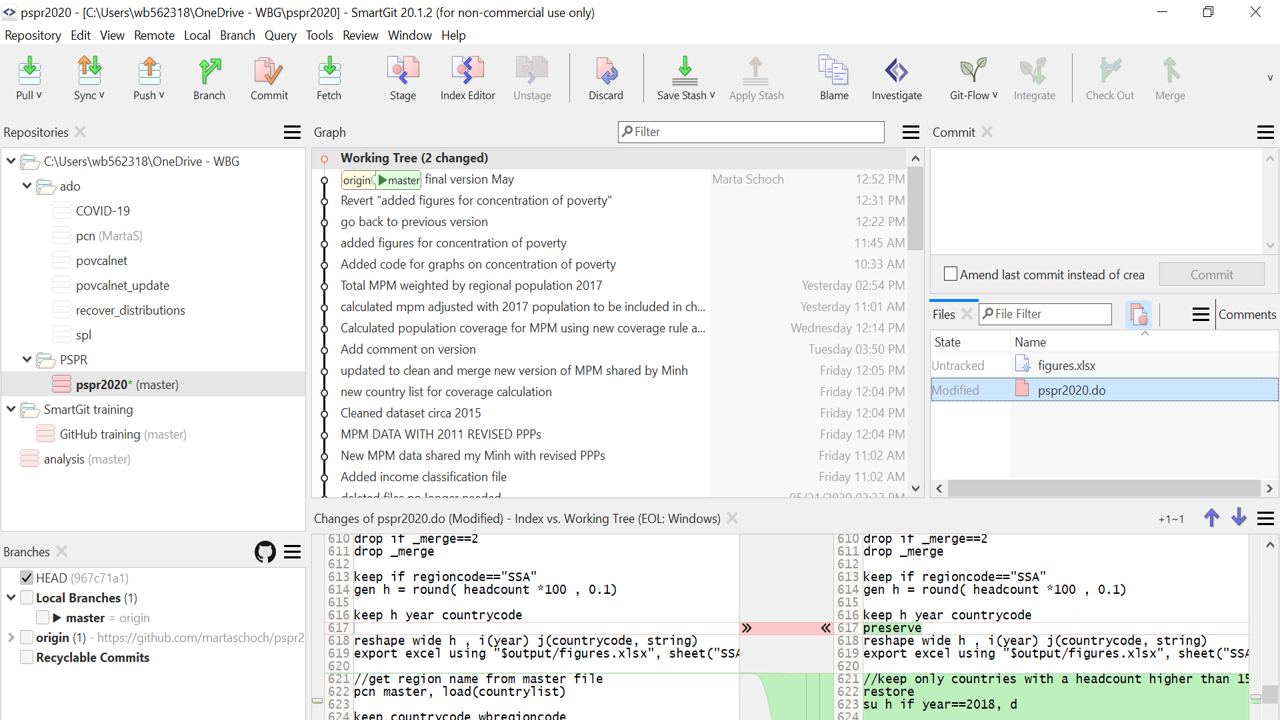The height and width of the screenshot is (720, 1280).
Task: Open the Remote menu
Action: click(x=154, y=35)
